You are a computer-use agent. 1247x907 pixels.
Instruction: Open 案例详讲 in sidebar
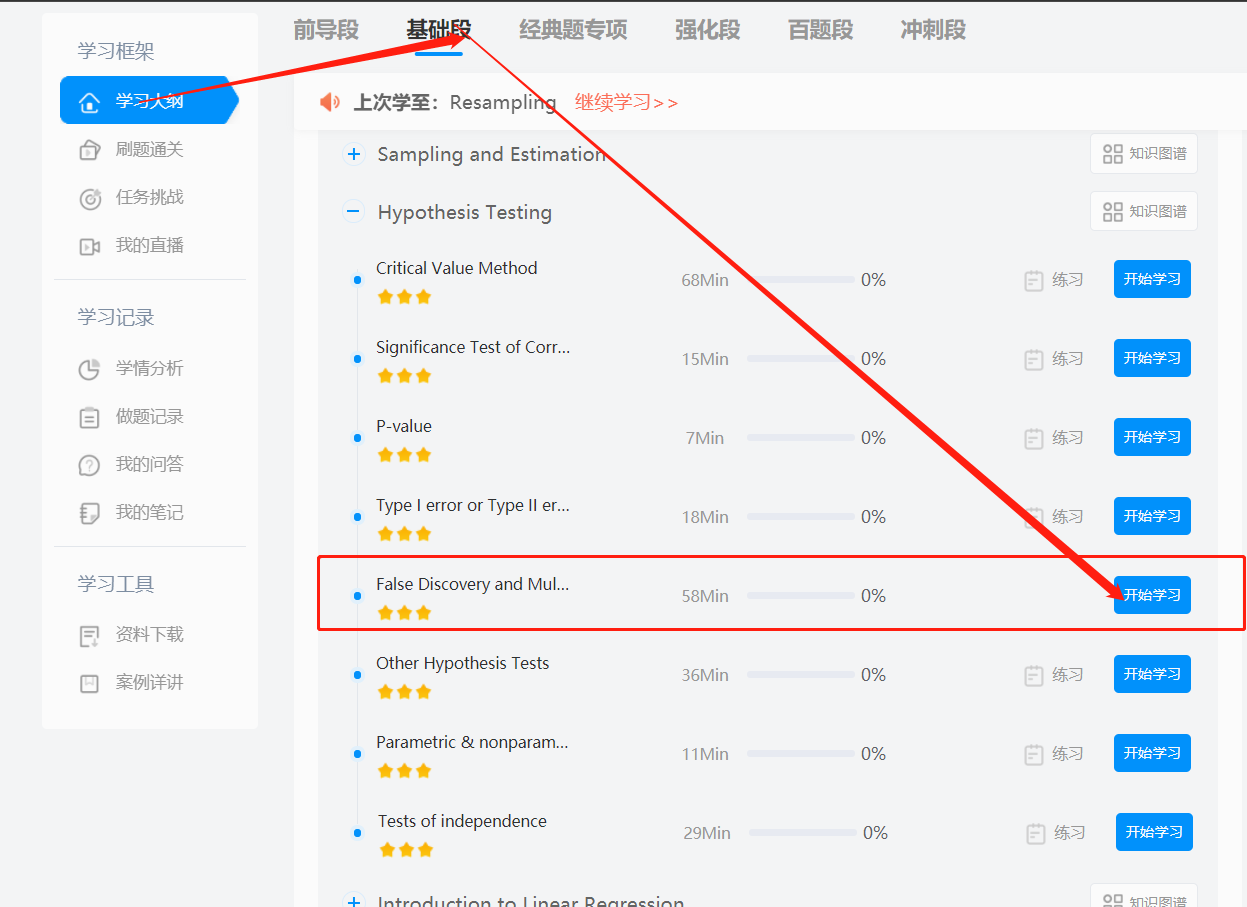click(x=149, y=683)
